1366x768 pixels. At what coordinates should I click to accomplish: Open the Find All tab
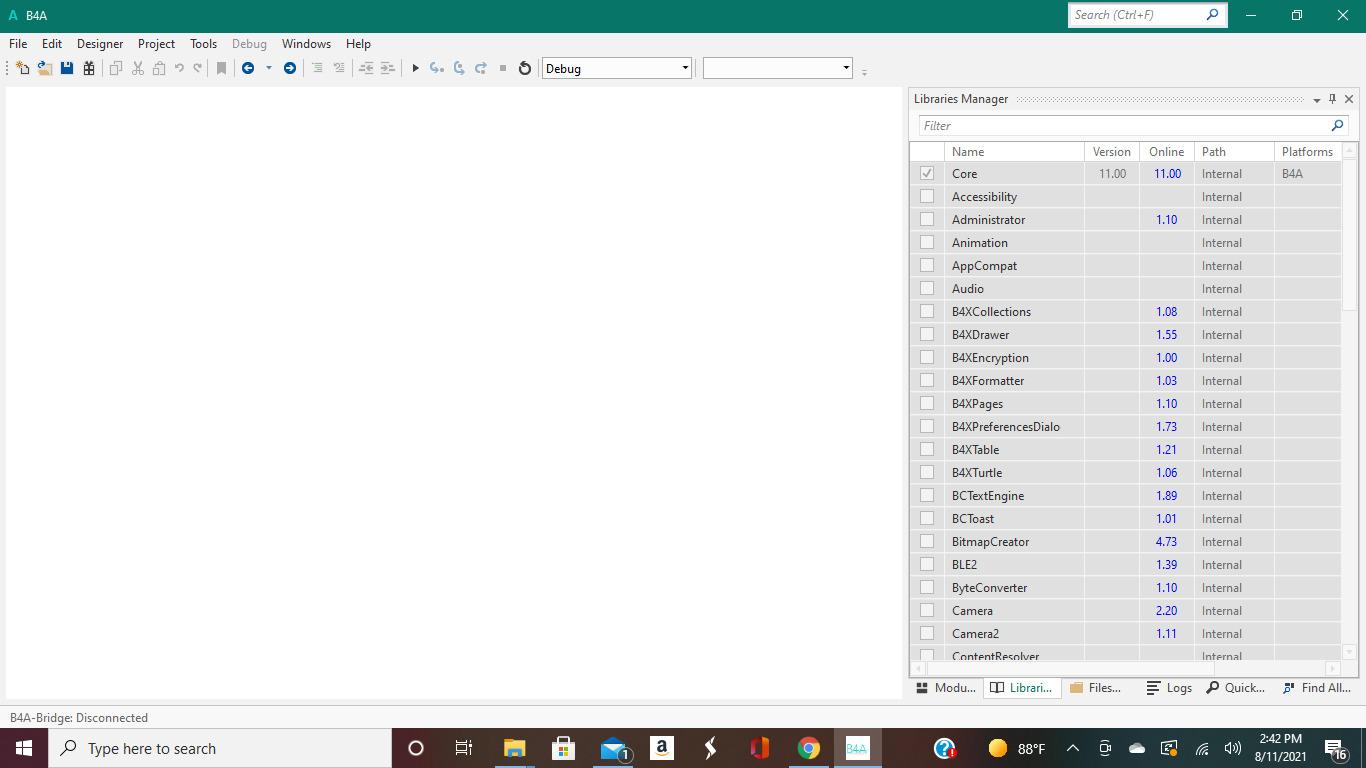pyautogui.click(x=1317, y=688)
